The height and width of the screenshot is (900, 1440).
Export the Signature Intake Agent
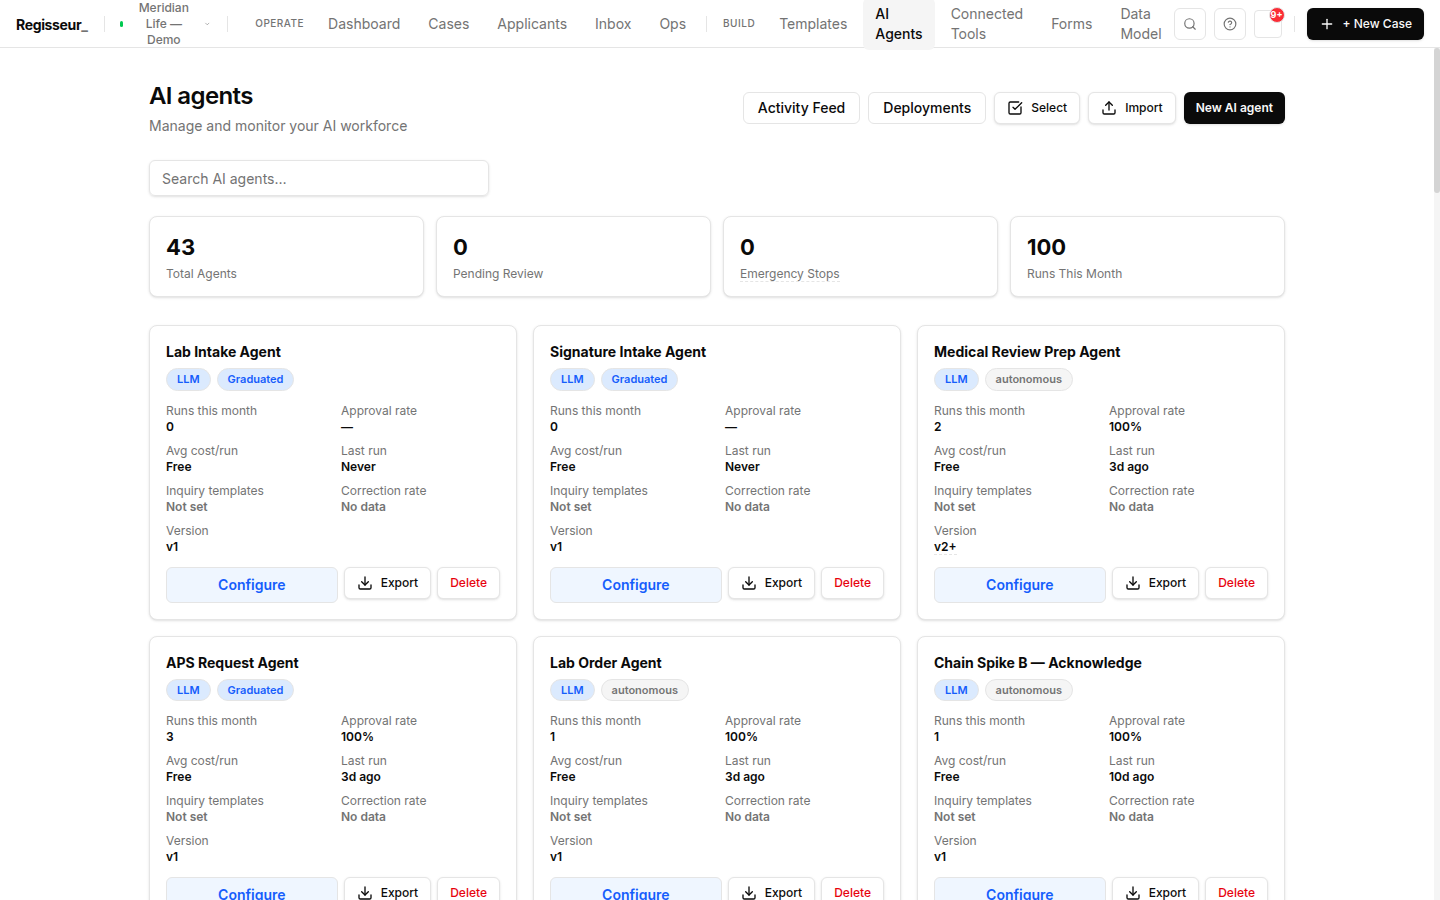click(772, 583)
